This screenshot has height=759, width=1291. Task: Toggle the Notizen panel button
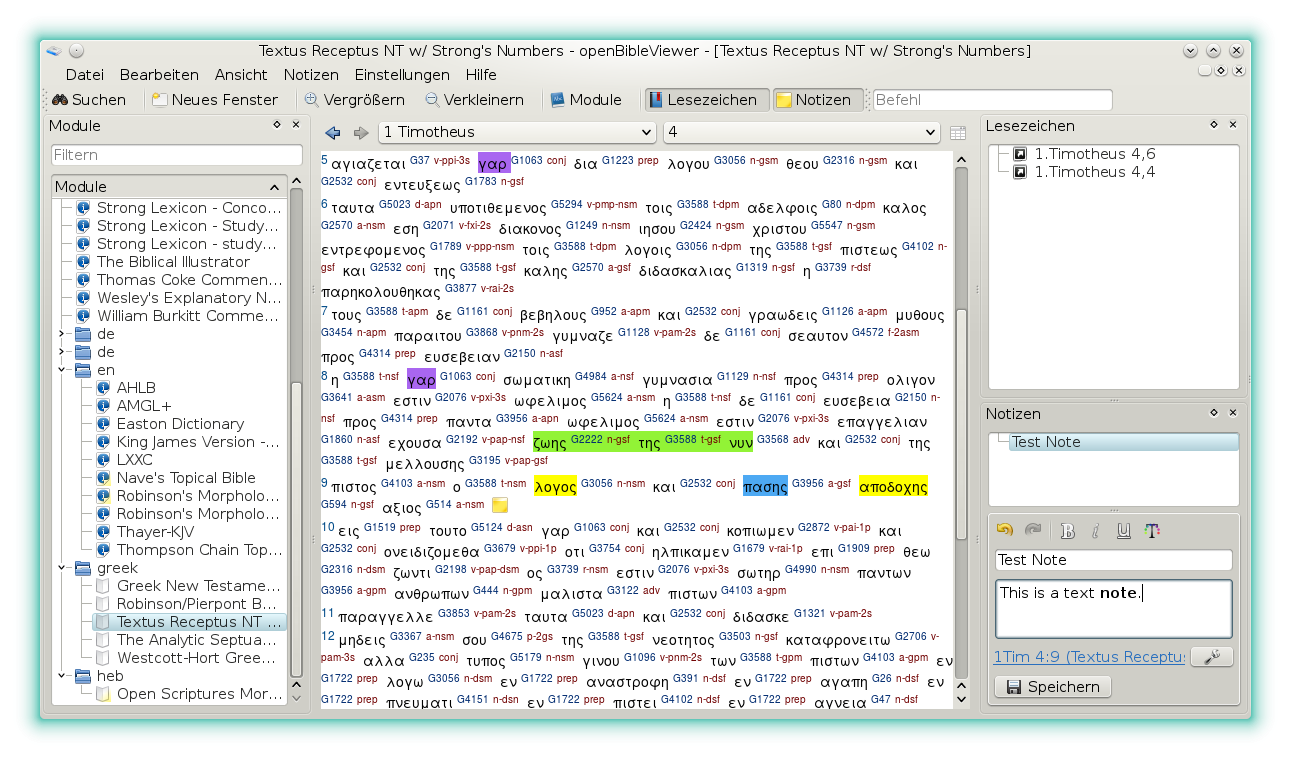(818, 100)
